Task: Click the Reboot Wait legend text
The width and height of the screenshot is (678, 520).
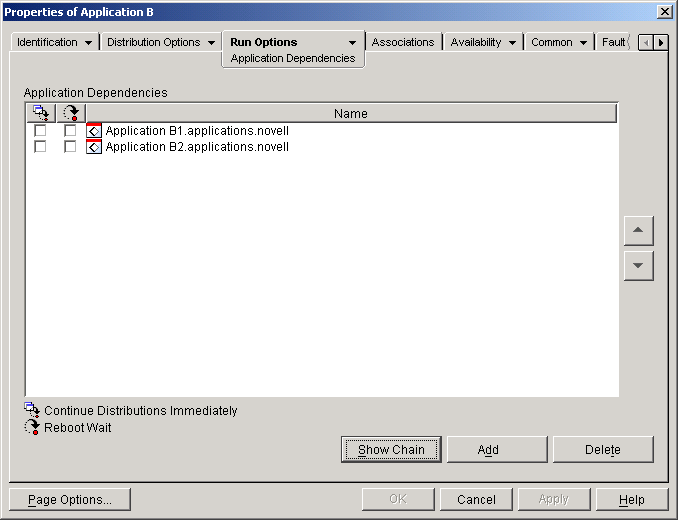Action: 78,427
